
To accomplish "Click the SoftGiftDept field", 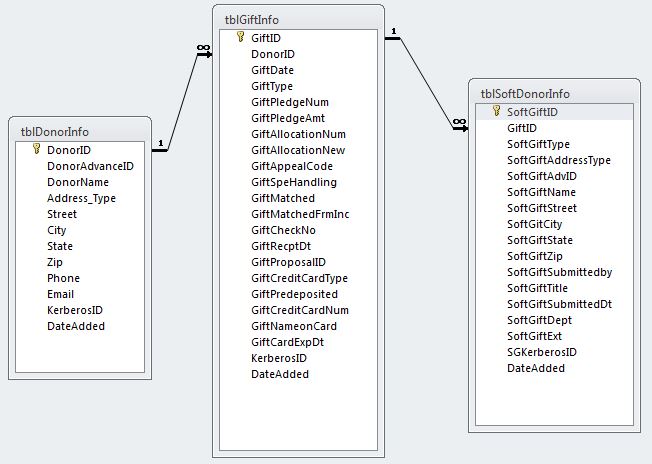I will (x=554, y=320).
